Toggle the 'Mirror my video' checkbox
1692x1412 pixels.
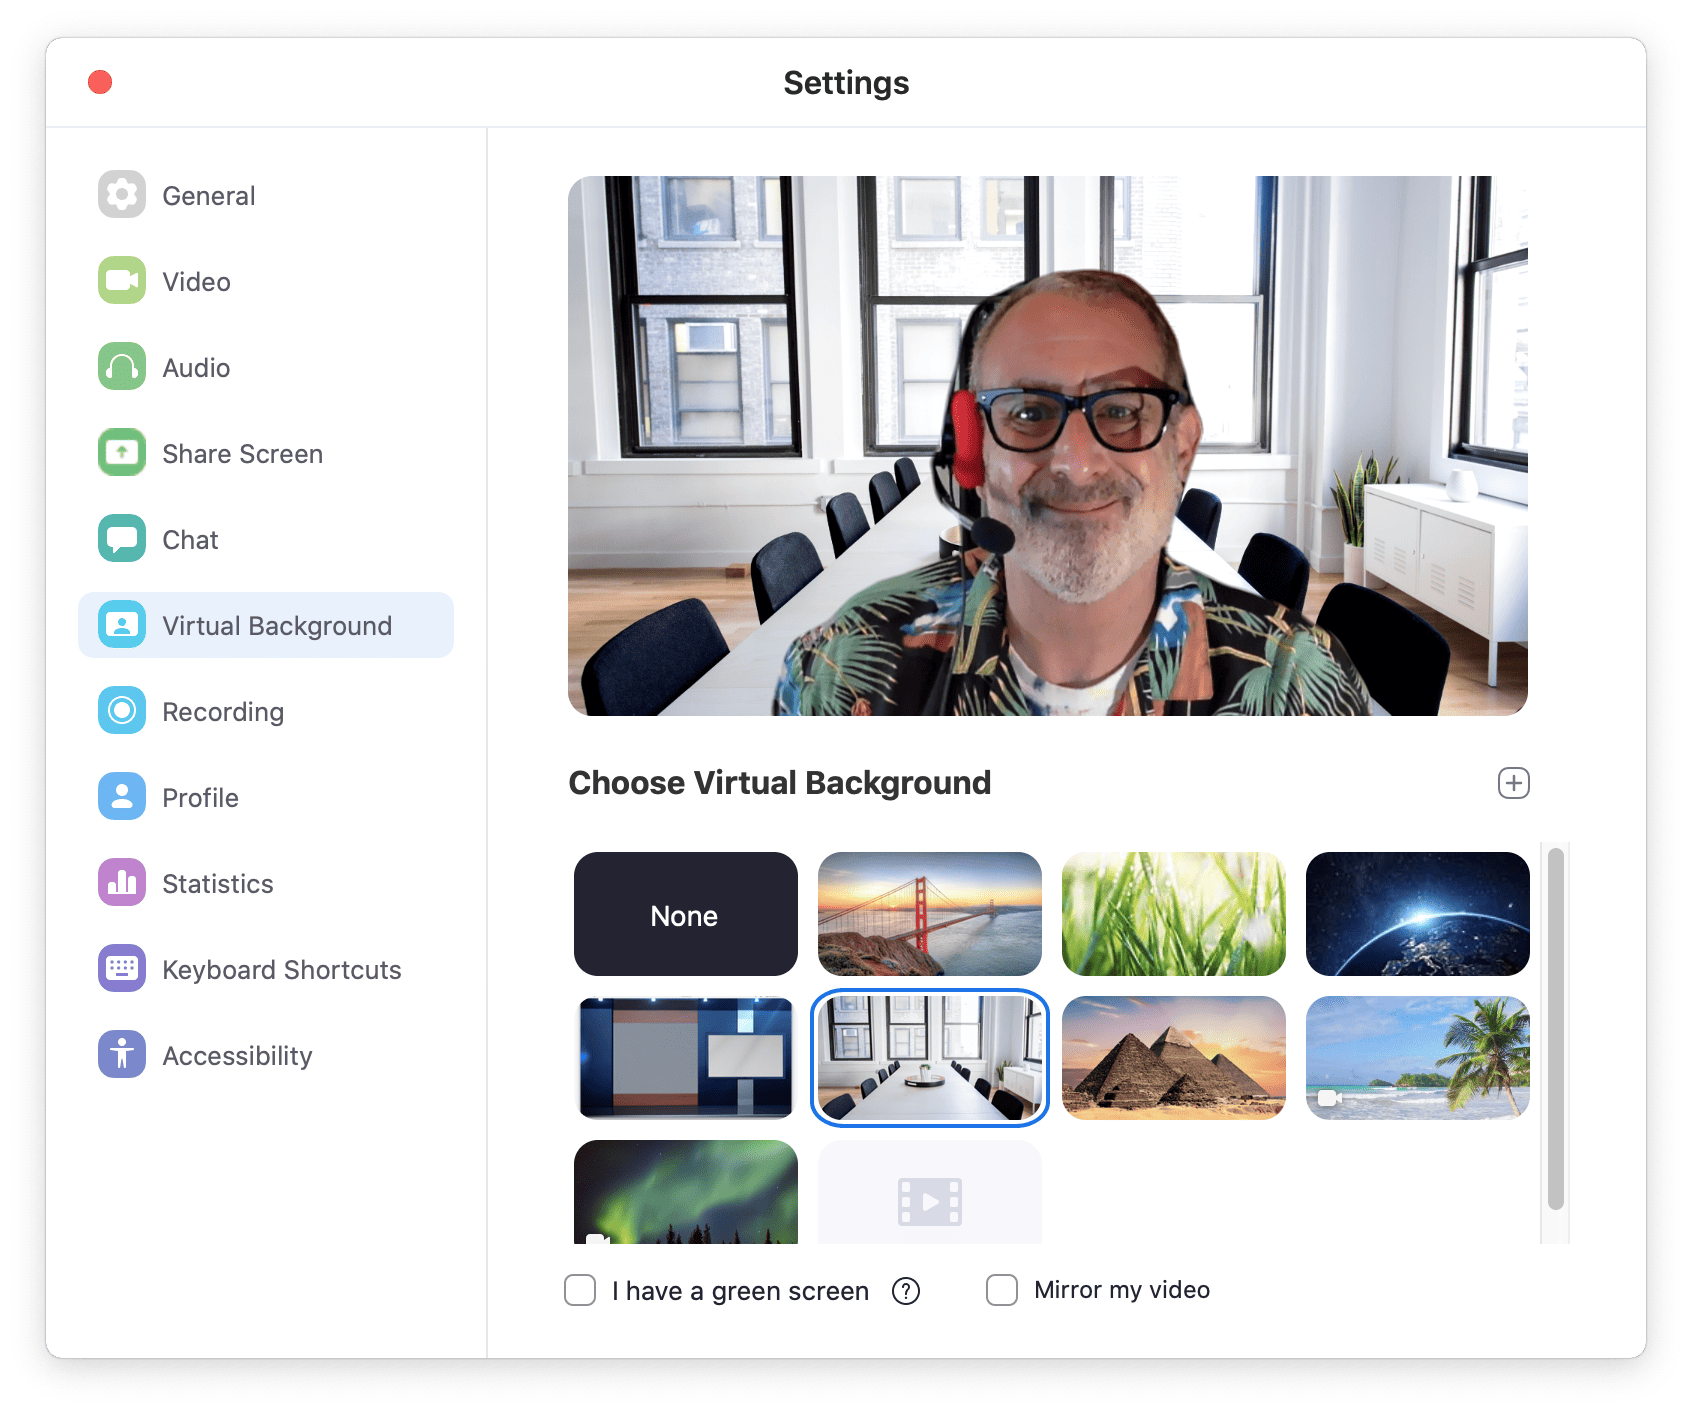coord(1002,1290)
